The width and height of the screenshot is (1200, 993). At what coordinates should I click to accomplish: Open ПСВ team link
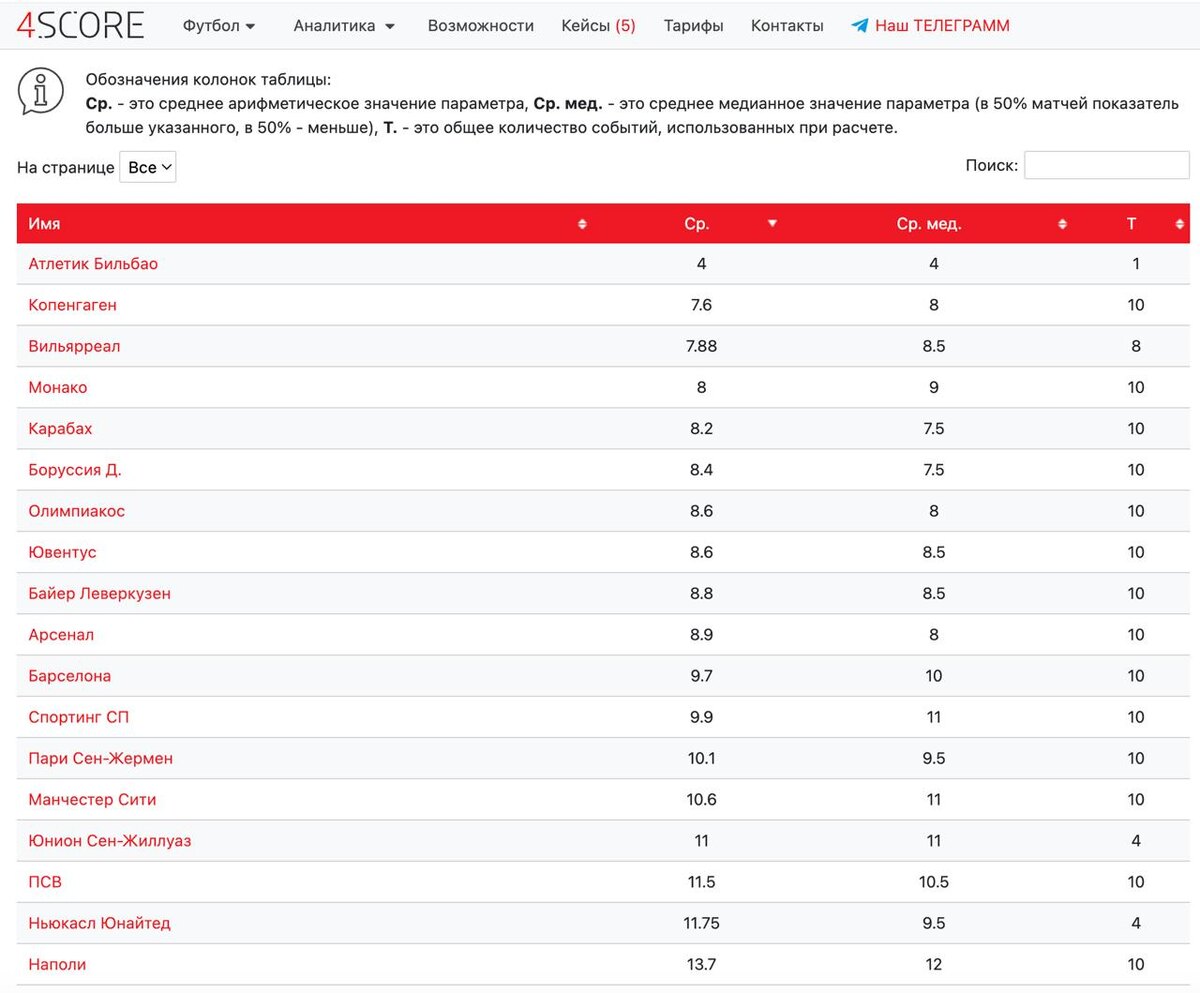point(45,882)
